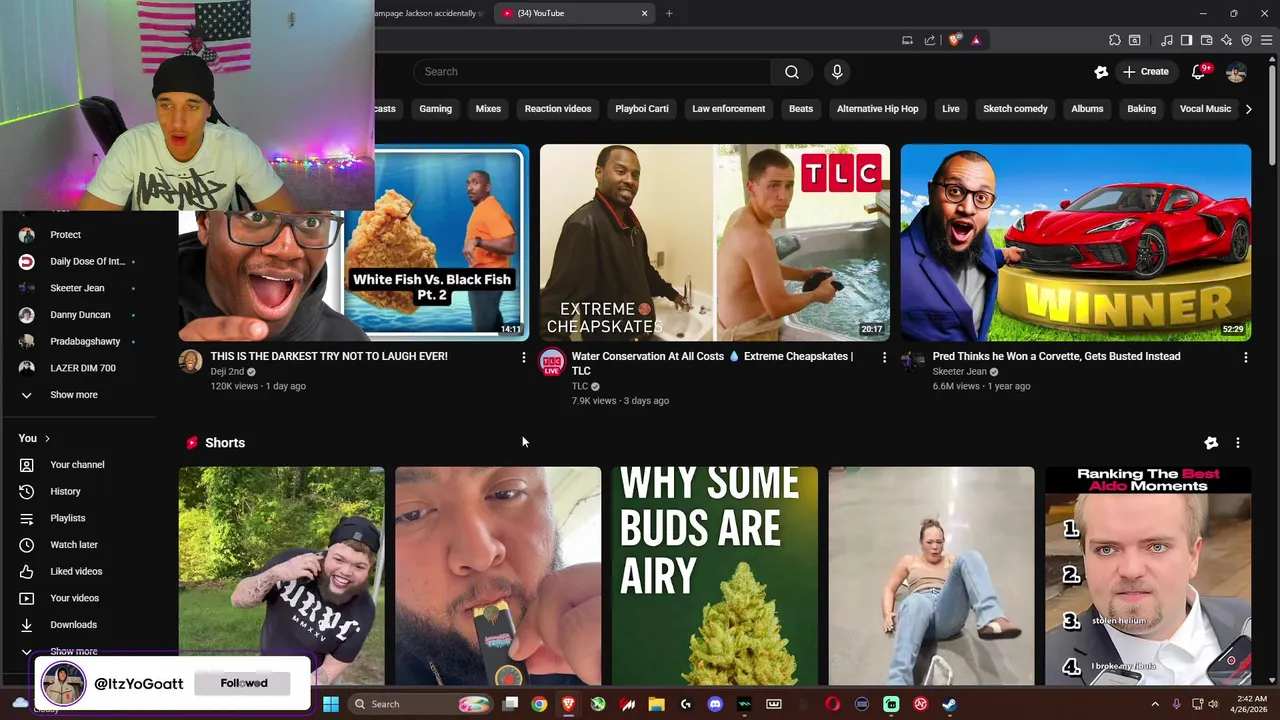Click Brave Rewards triangle icon
The width and height of the screenshot is (1280, 720).
pyautogui.click(x=976, y=40)
